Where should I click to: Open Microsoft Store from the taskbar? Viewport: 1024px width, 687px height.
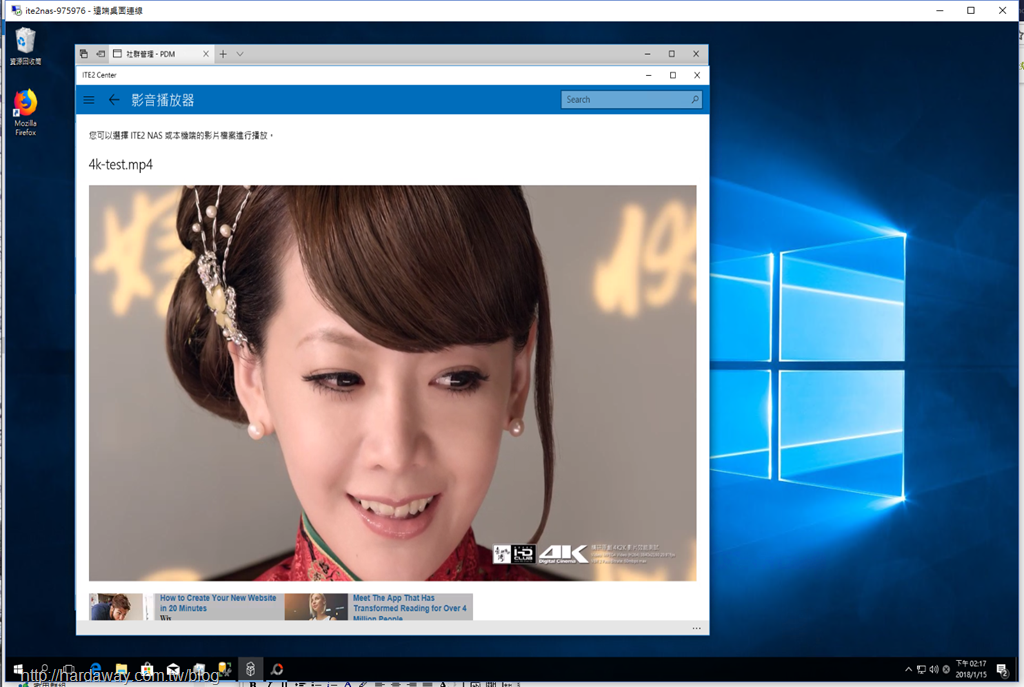click(x=148, y=669)
